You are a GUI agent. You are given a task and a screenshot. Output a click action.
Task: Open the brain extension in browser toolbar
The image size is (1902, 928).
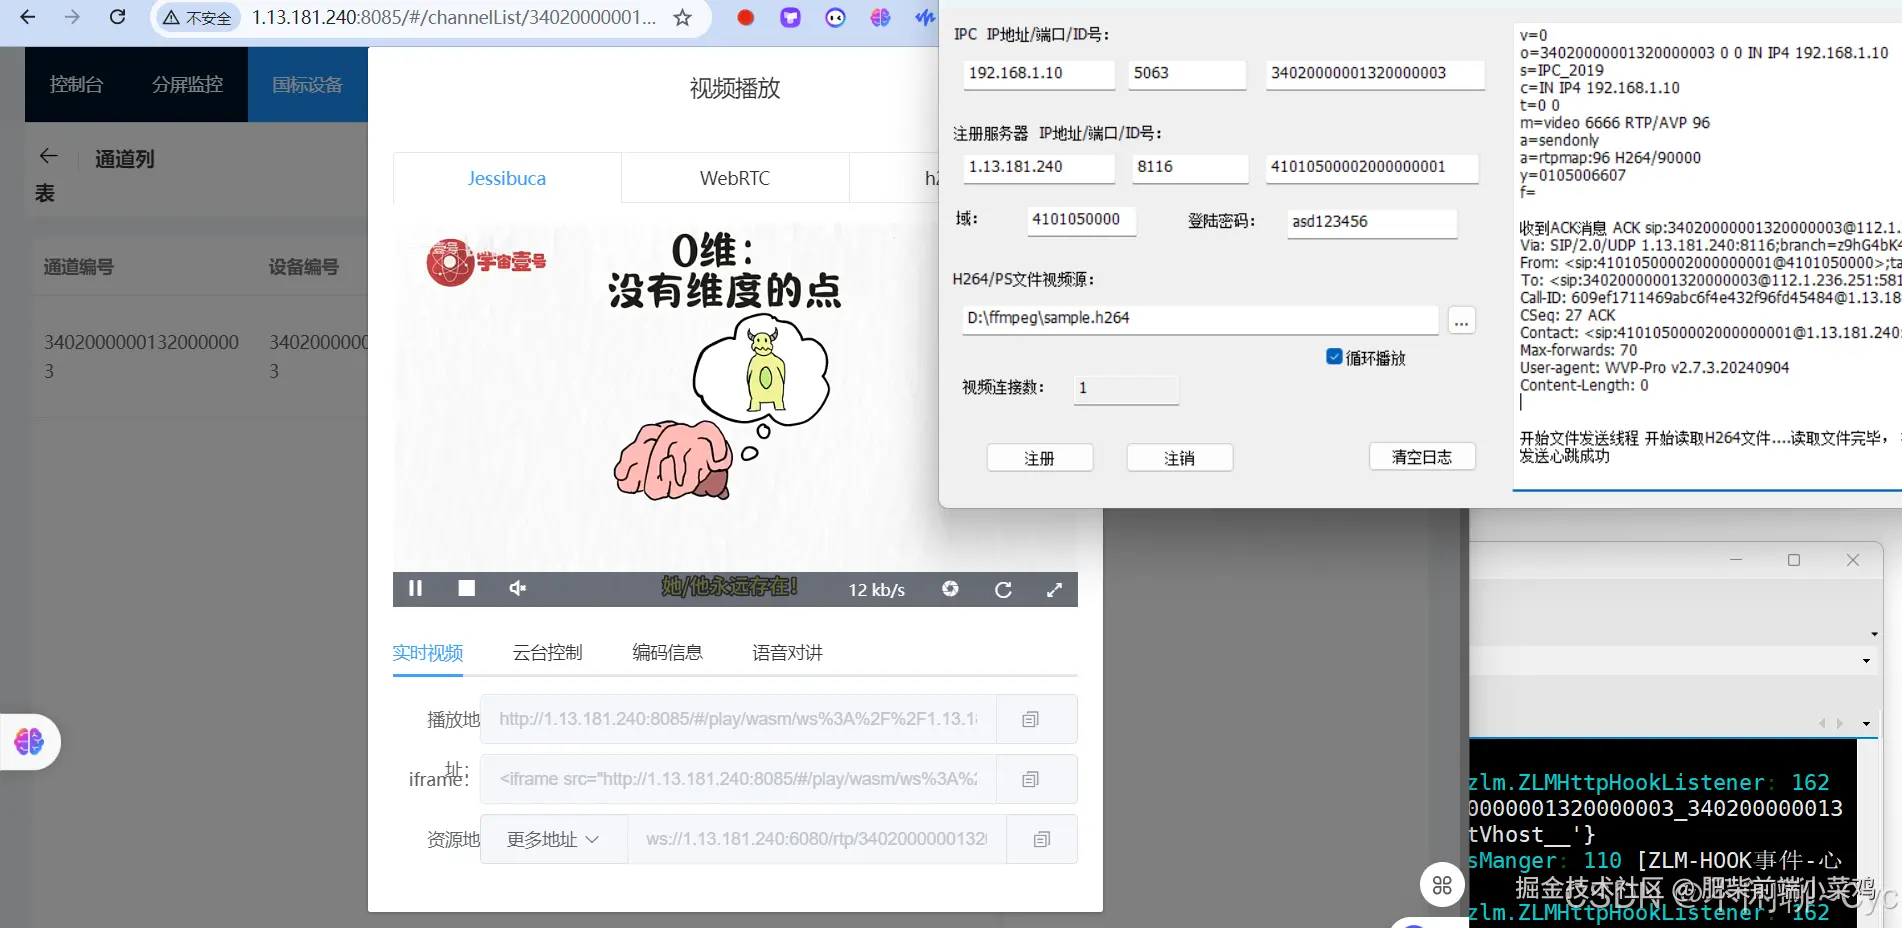click(880, 17)
